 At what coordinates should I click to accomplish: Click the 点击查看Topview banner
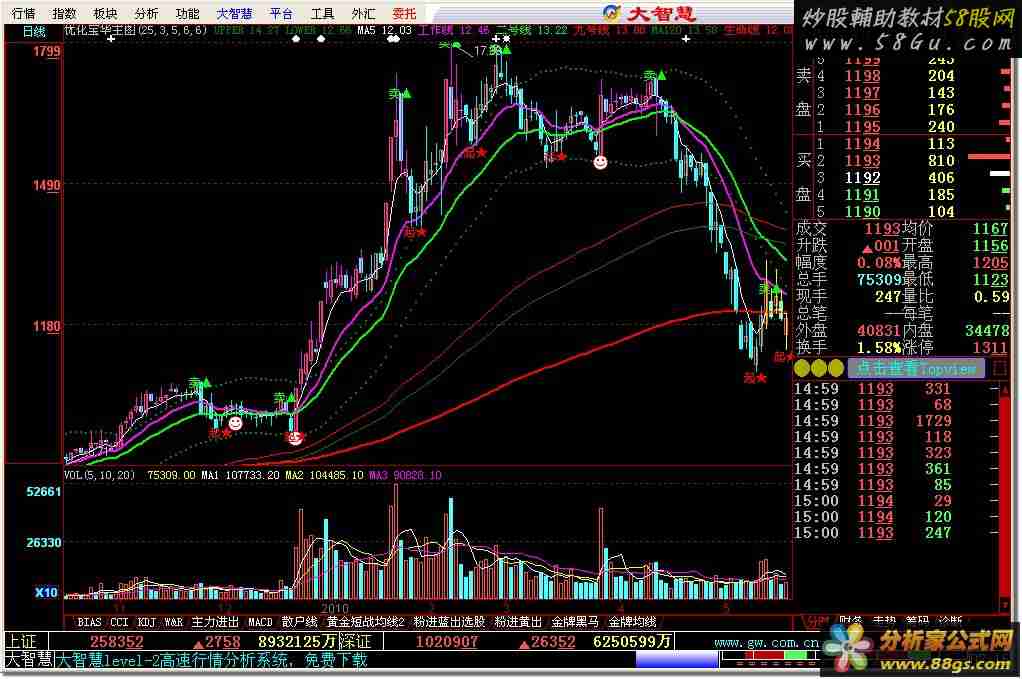tap(916, 368)
